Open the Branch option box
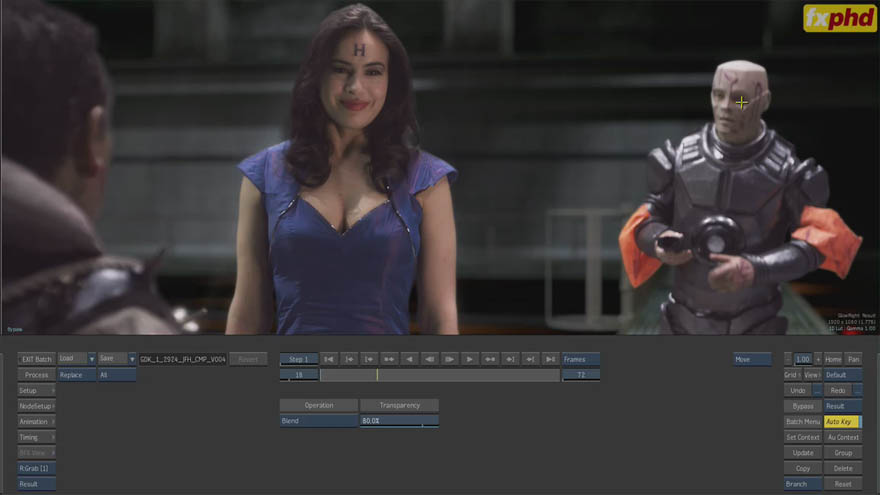This screenshot has width=880, height=495. (803, 484)
